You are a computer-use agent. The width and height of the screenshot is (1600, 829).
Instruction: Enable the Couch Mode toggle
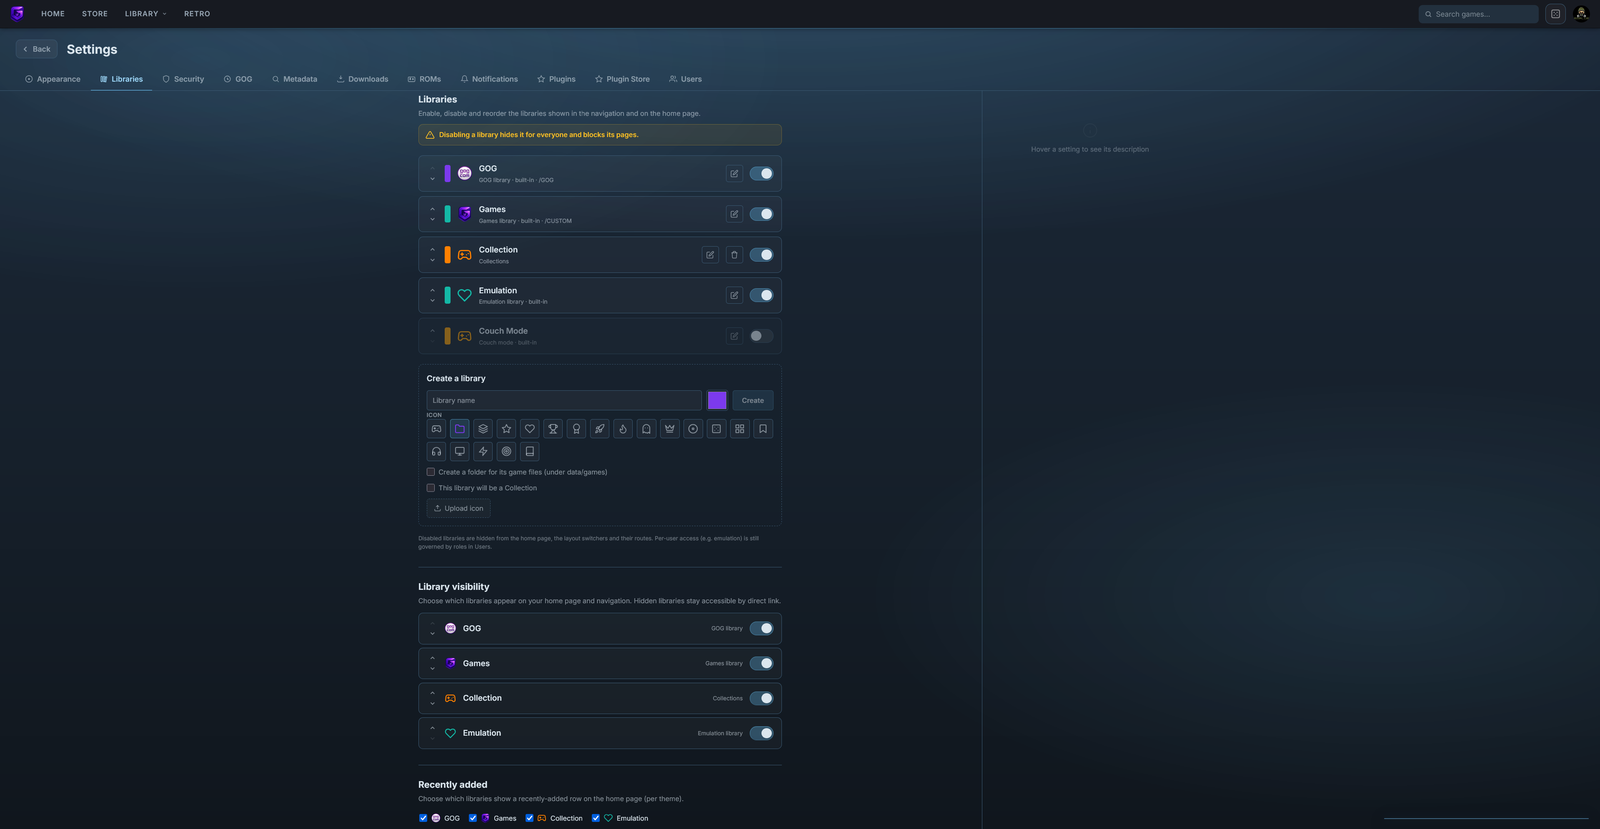(x=761, y=336)
